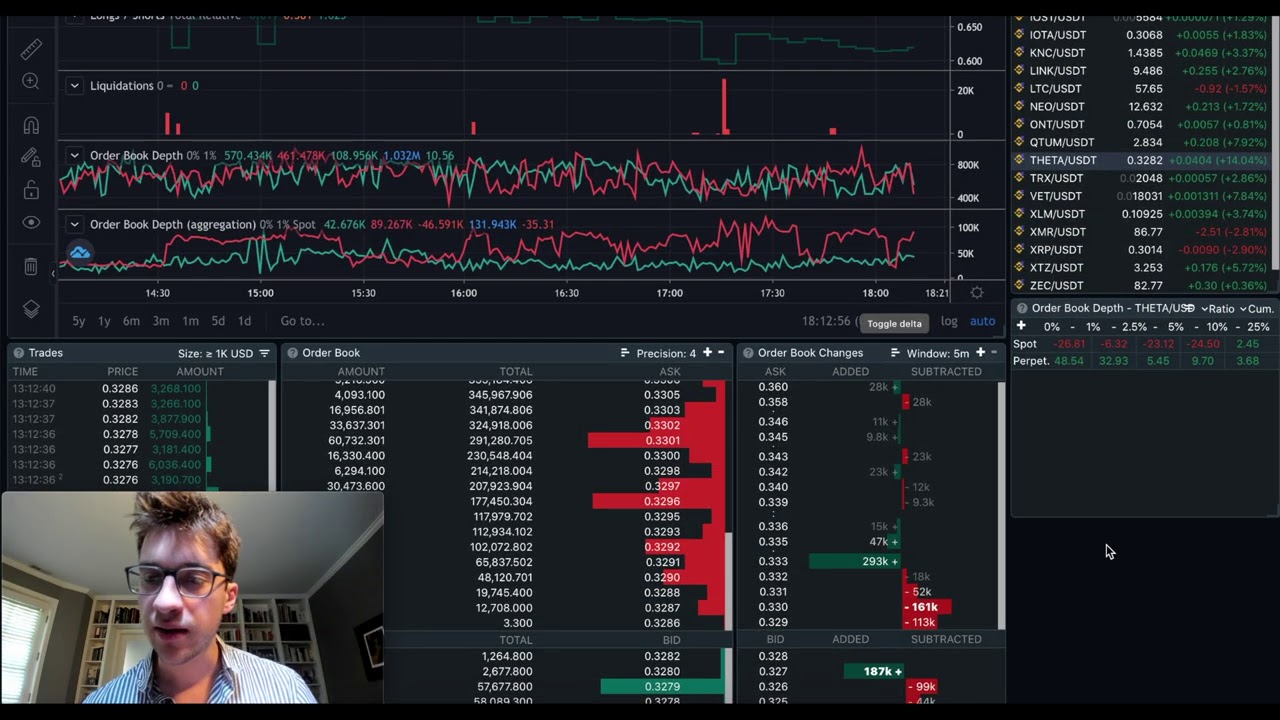The image size is (1280, 720).
Task: Collapse the drawing toolbar with the arrow
Action: click(54, 273)
